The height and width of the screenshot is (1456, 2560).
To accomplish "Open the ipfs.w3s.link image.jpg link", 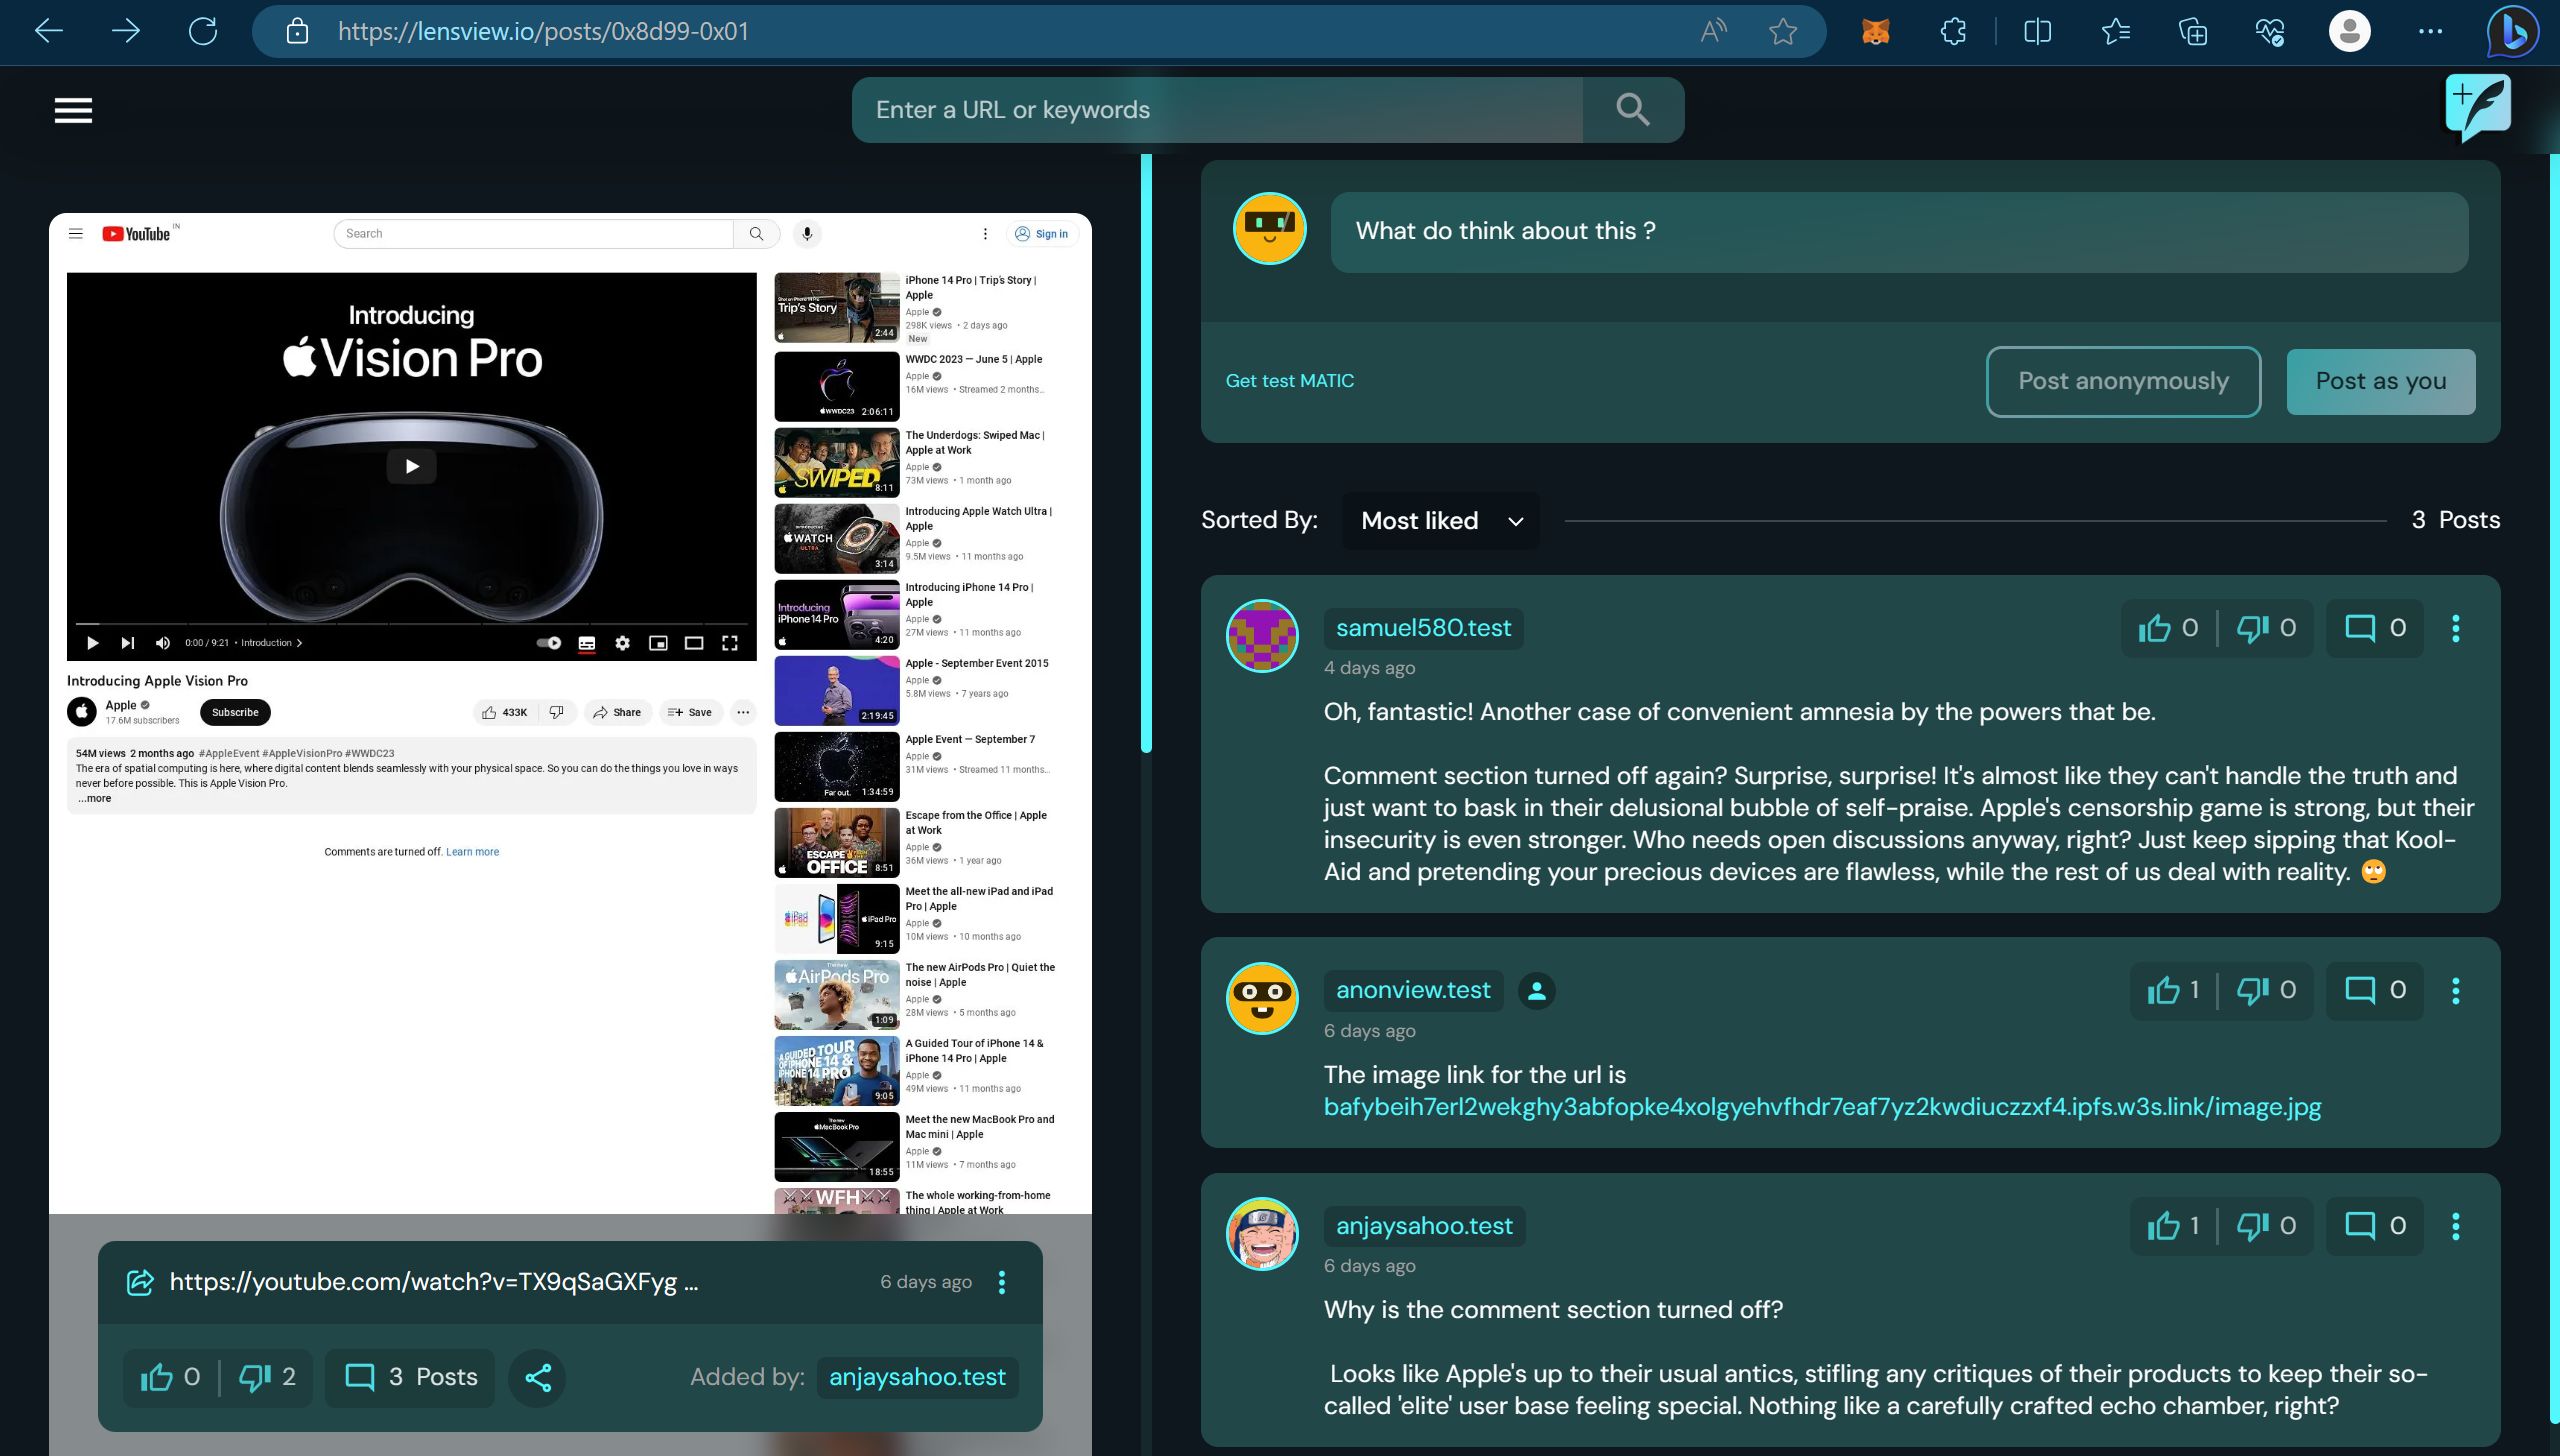I will pos(1822,1107).
